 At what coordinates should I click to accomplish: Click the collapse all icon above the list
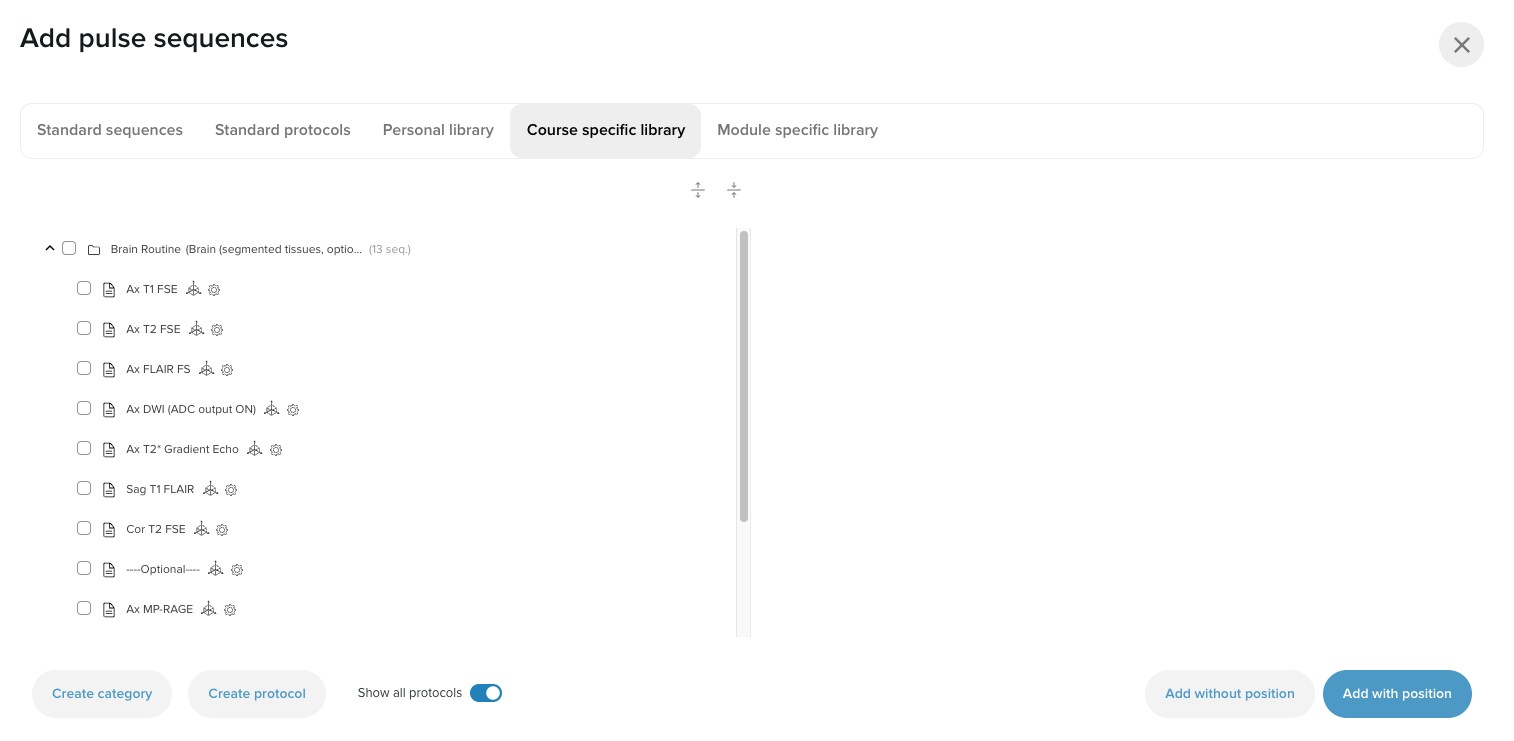(x=734, y=190)
